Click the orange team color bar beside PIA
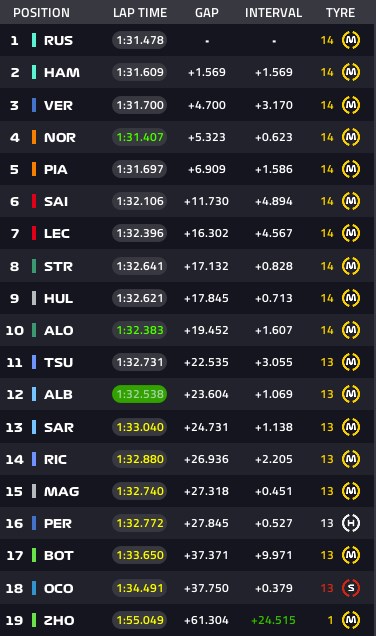 pos(34,169)
